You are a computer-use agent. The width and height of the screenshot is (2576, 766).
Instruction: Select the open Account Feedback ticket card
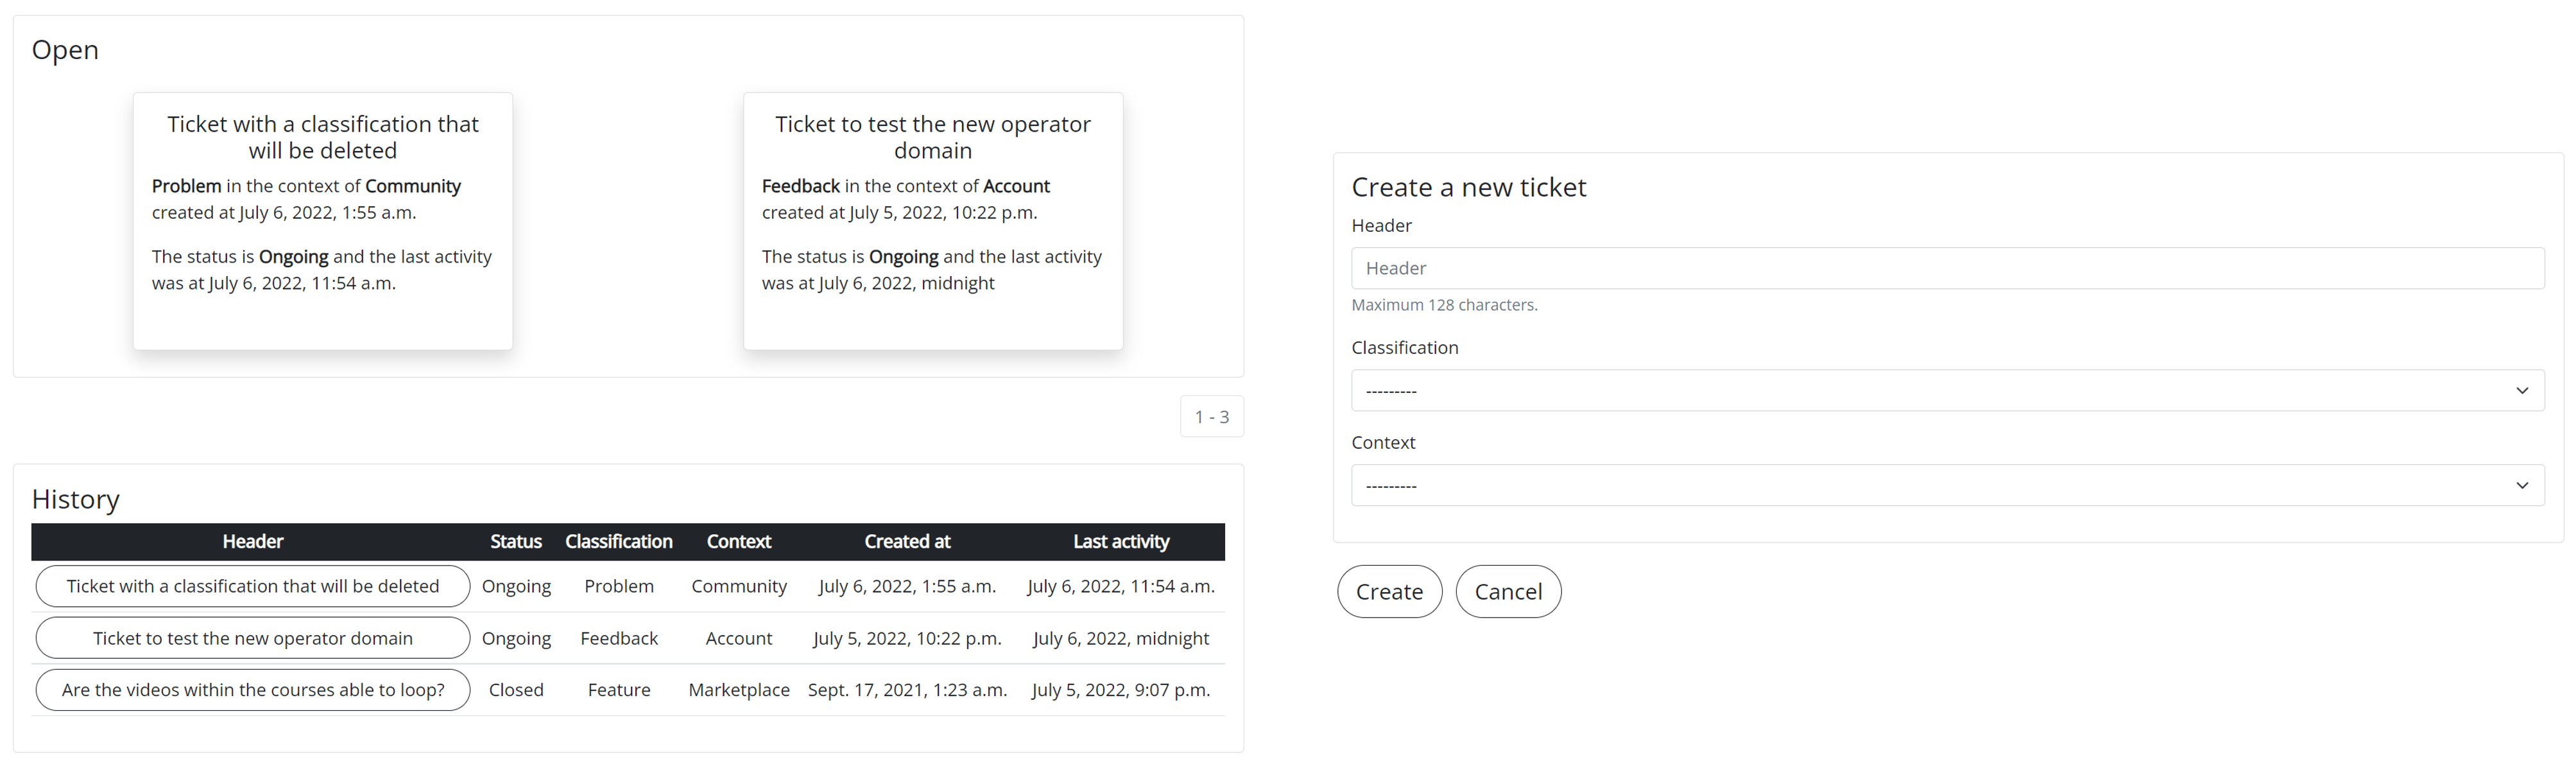pyautogui.click(x=933, y=221)
